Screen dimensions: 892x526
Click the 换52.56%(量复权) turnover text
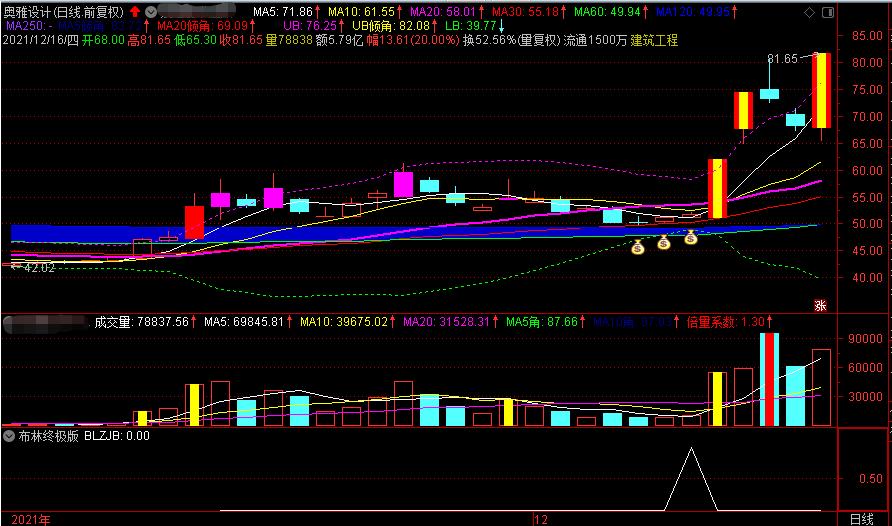[511, 40]
